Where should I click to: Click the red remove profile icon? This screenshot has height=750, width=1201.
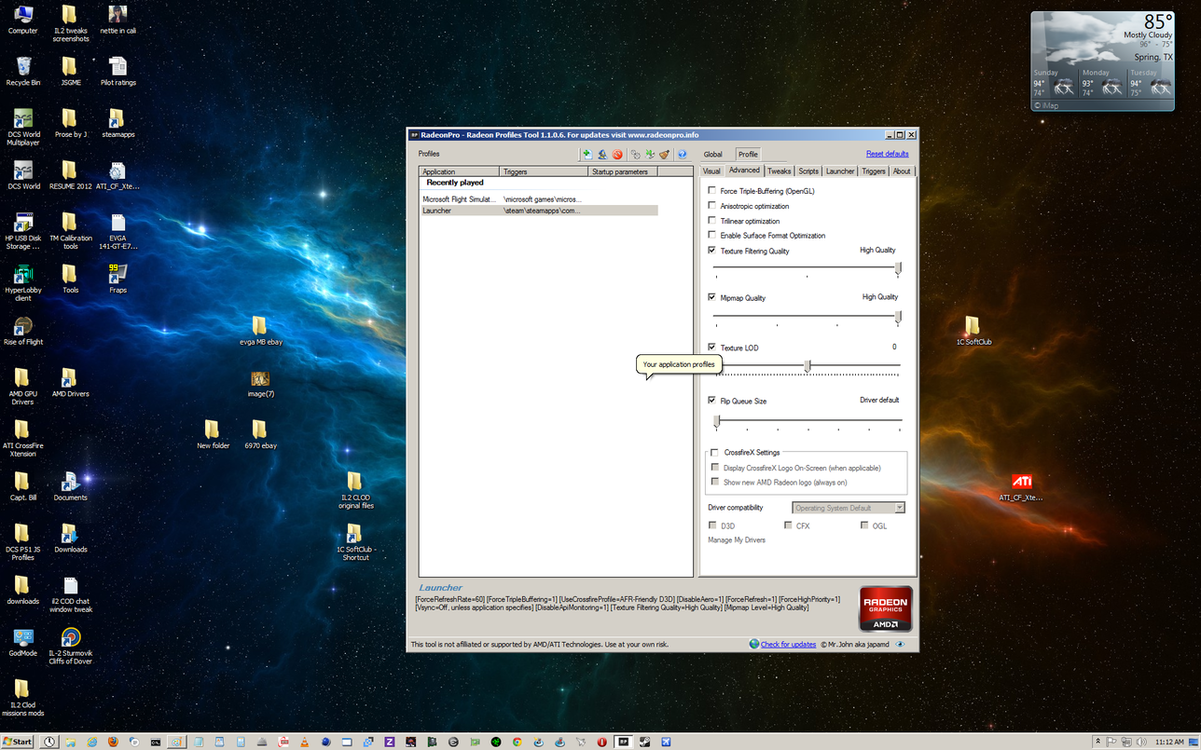point(617,154)
